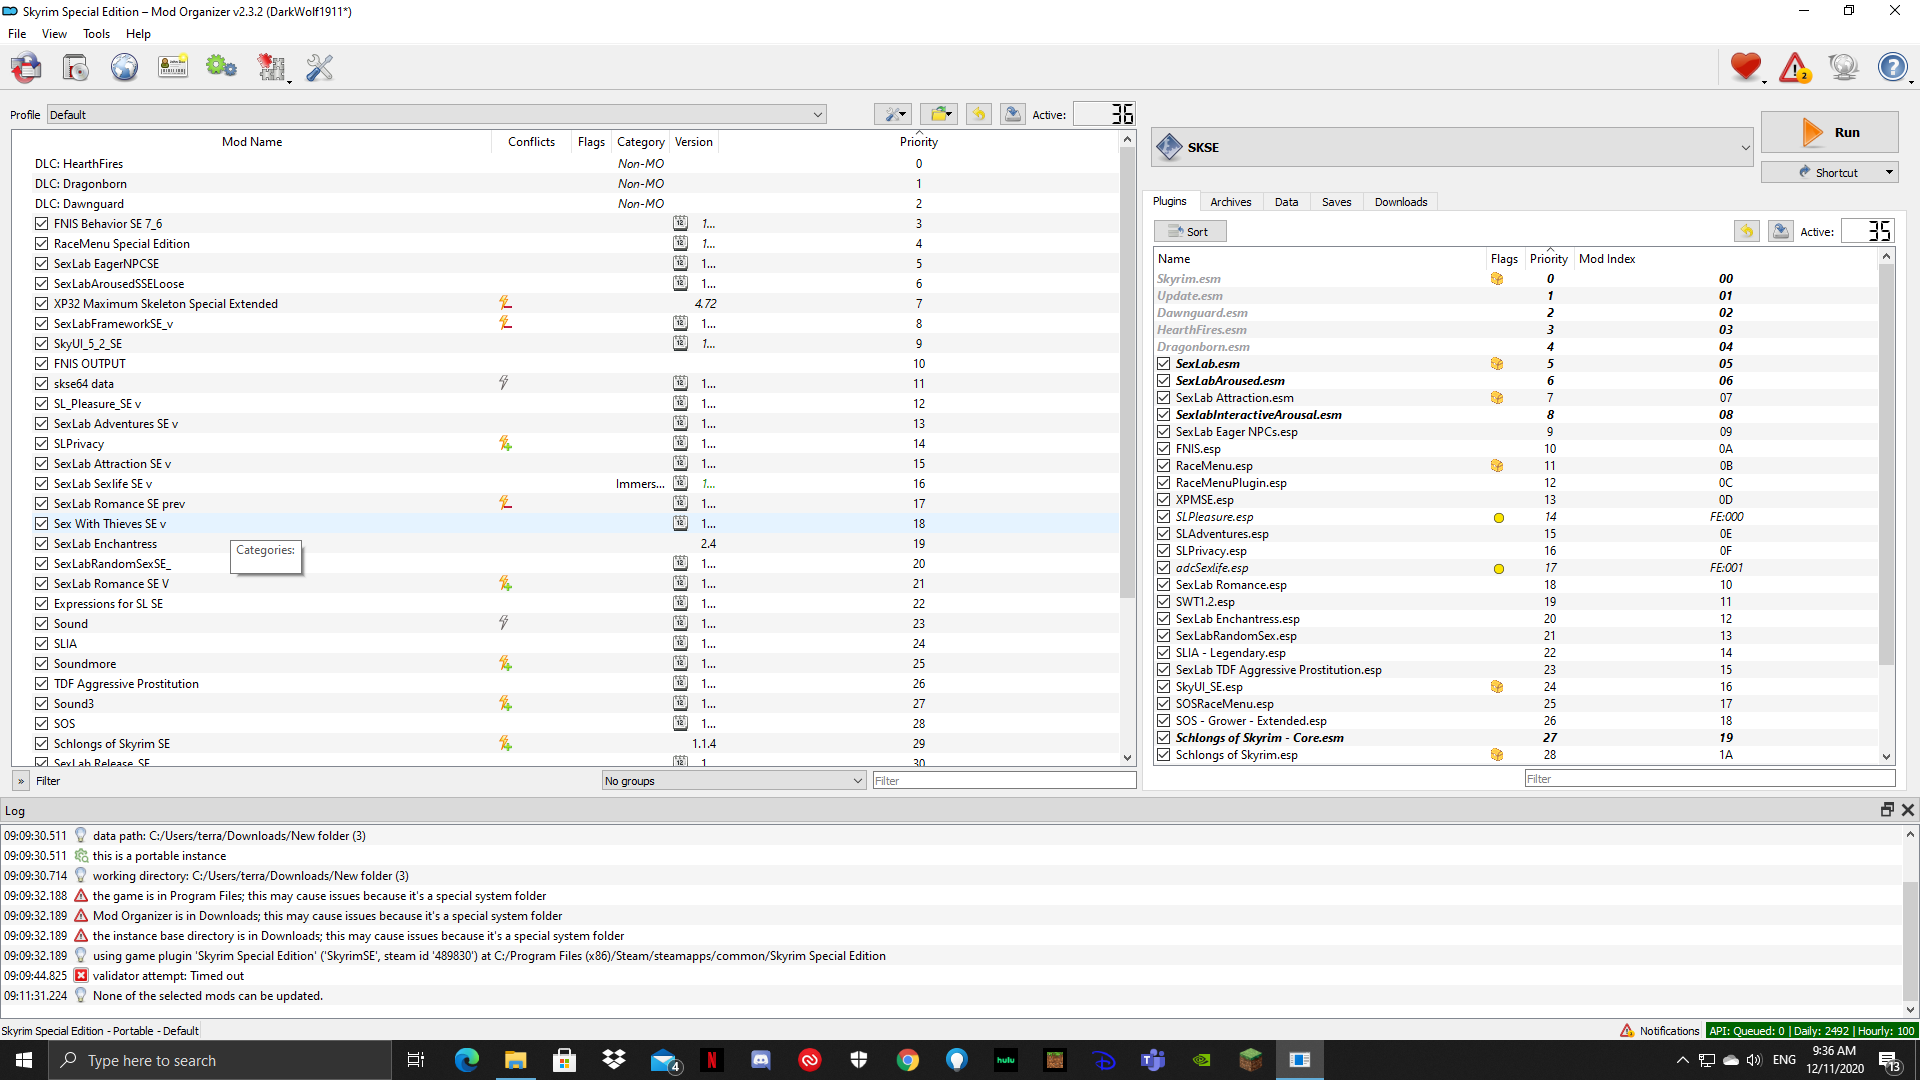Screen dimensions: 1920x1080
Task: Disable the SkyUI_SE.esp plugin checkbox
Action: click(x=1164, y=687)
